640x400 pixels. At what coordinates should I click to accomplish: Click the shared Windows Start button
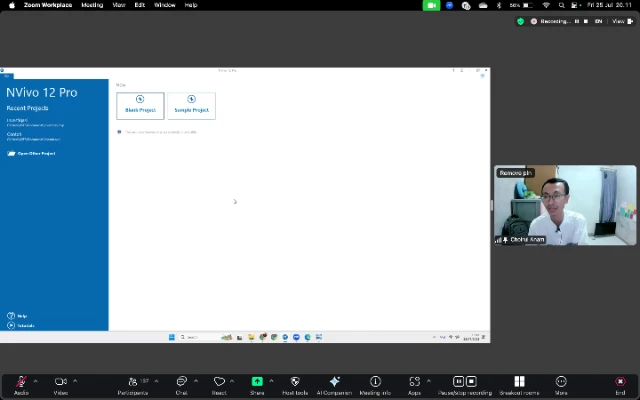pos(172,337)
